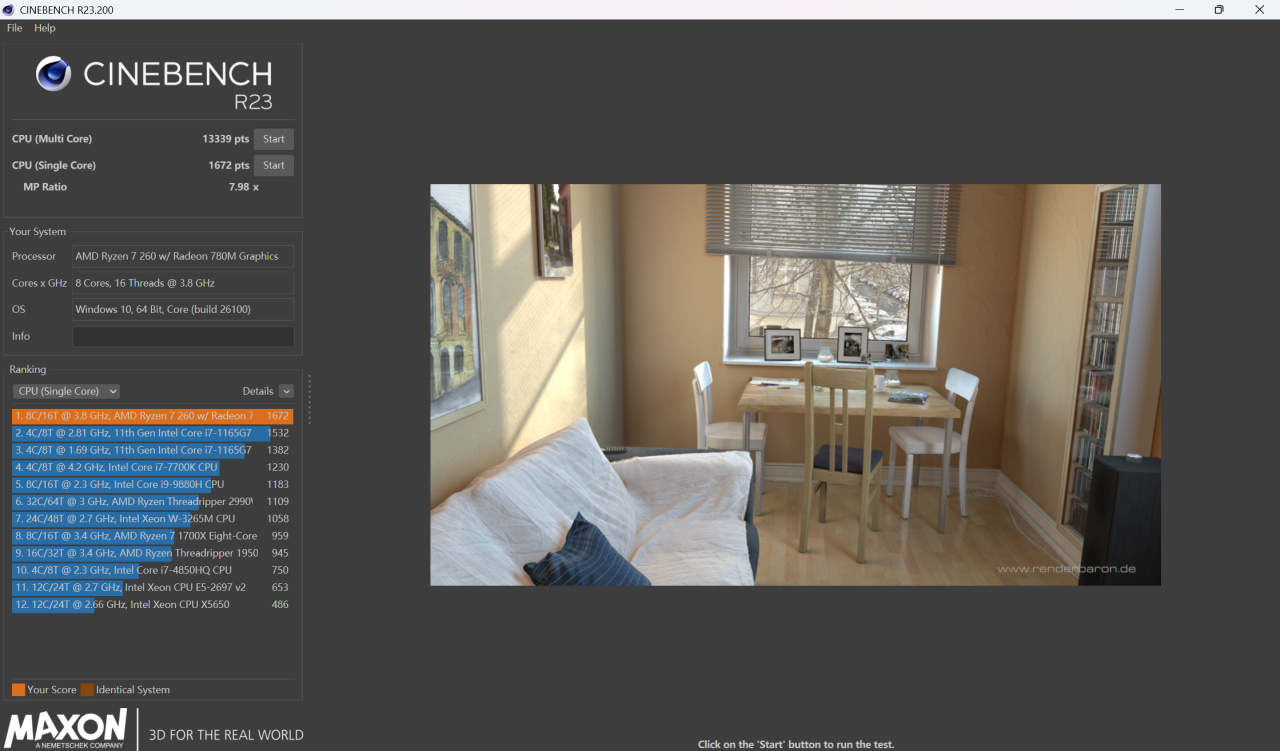Click the Cinebench app icon in title bar

[10, 9]
